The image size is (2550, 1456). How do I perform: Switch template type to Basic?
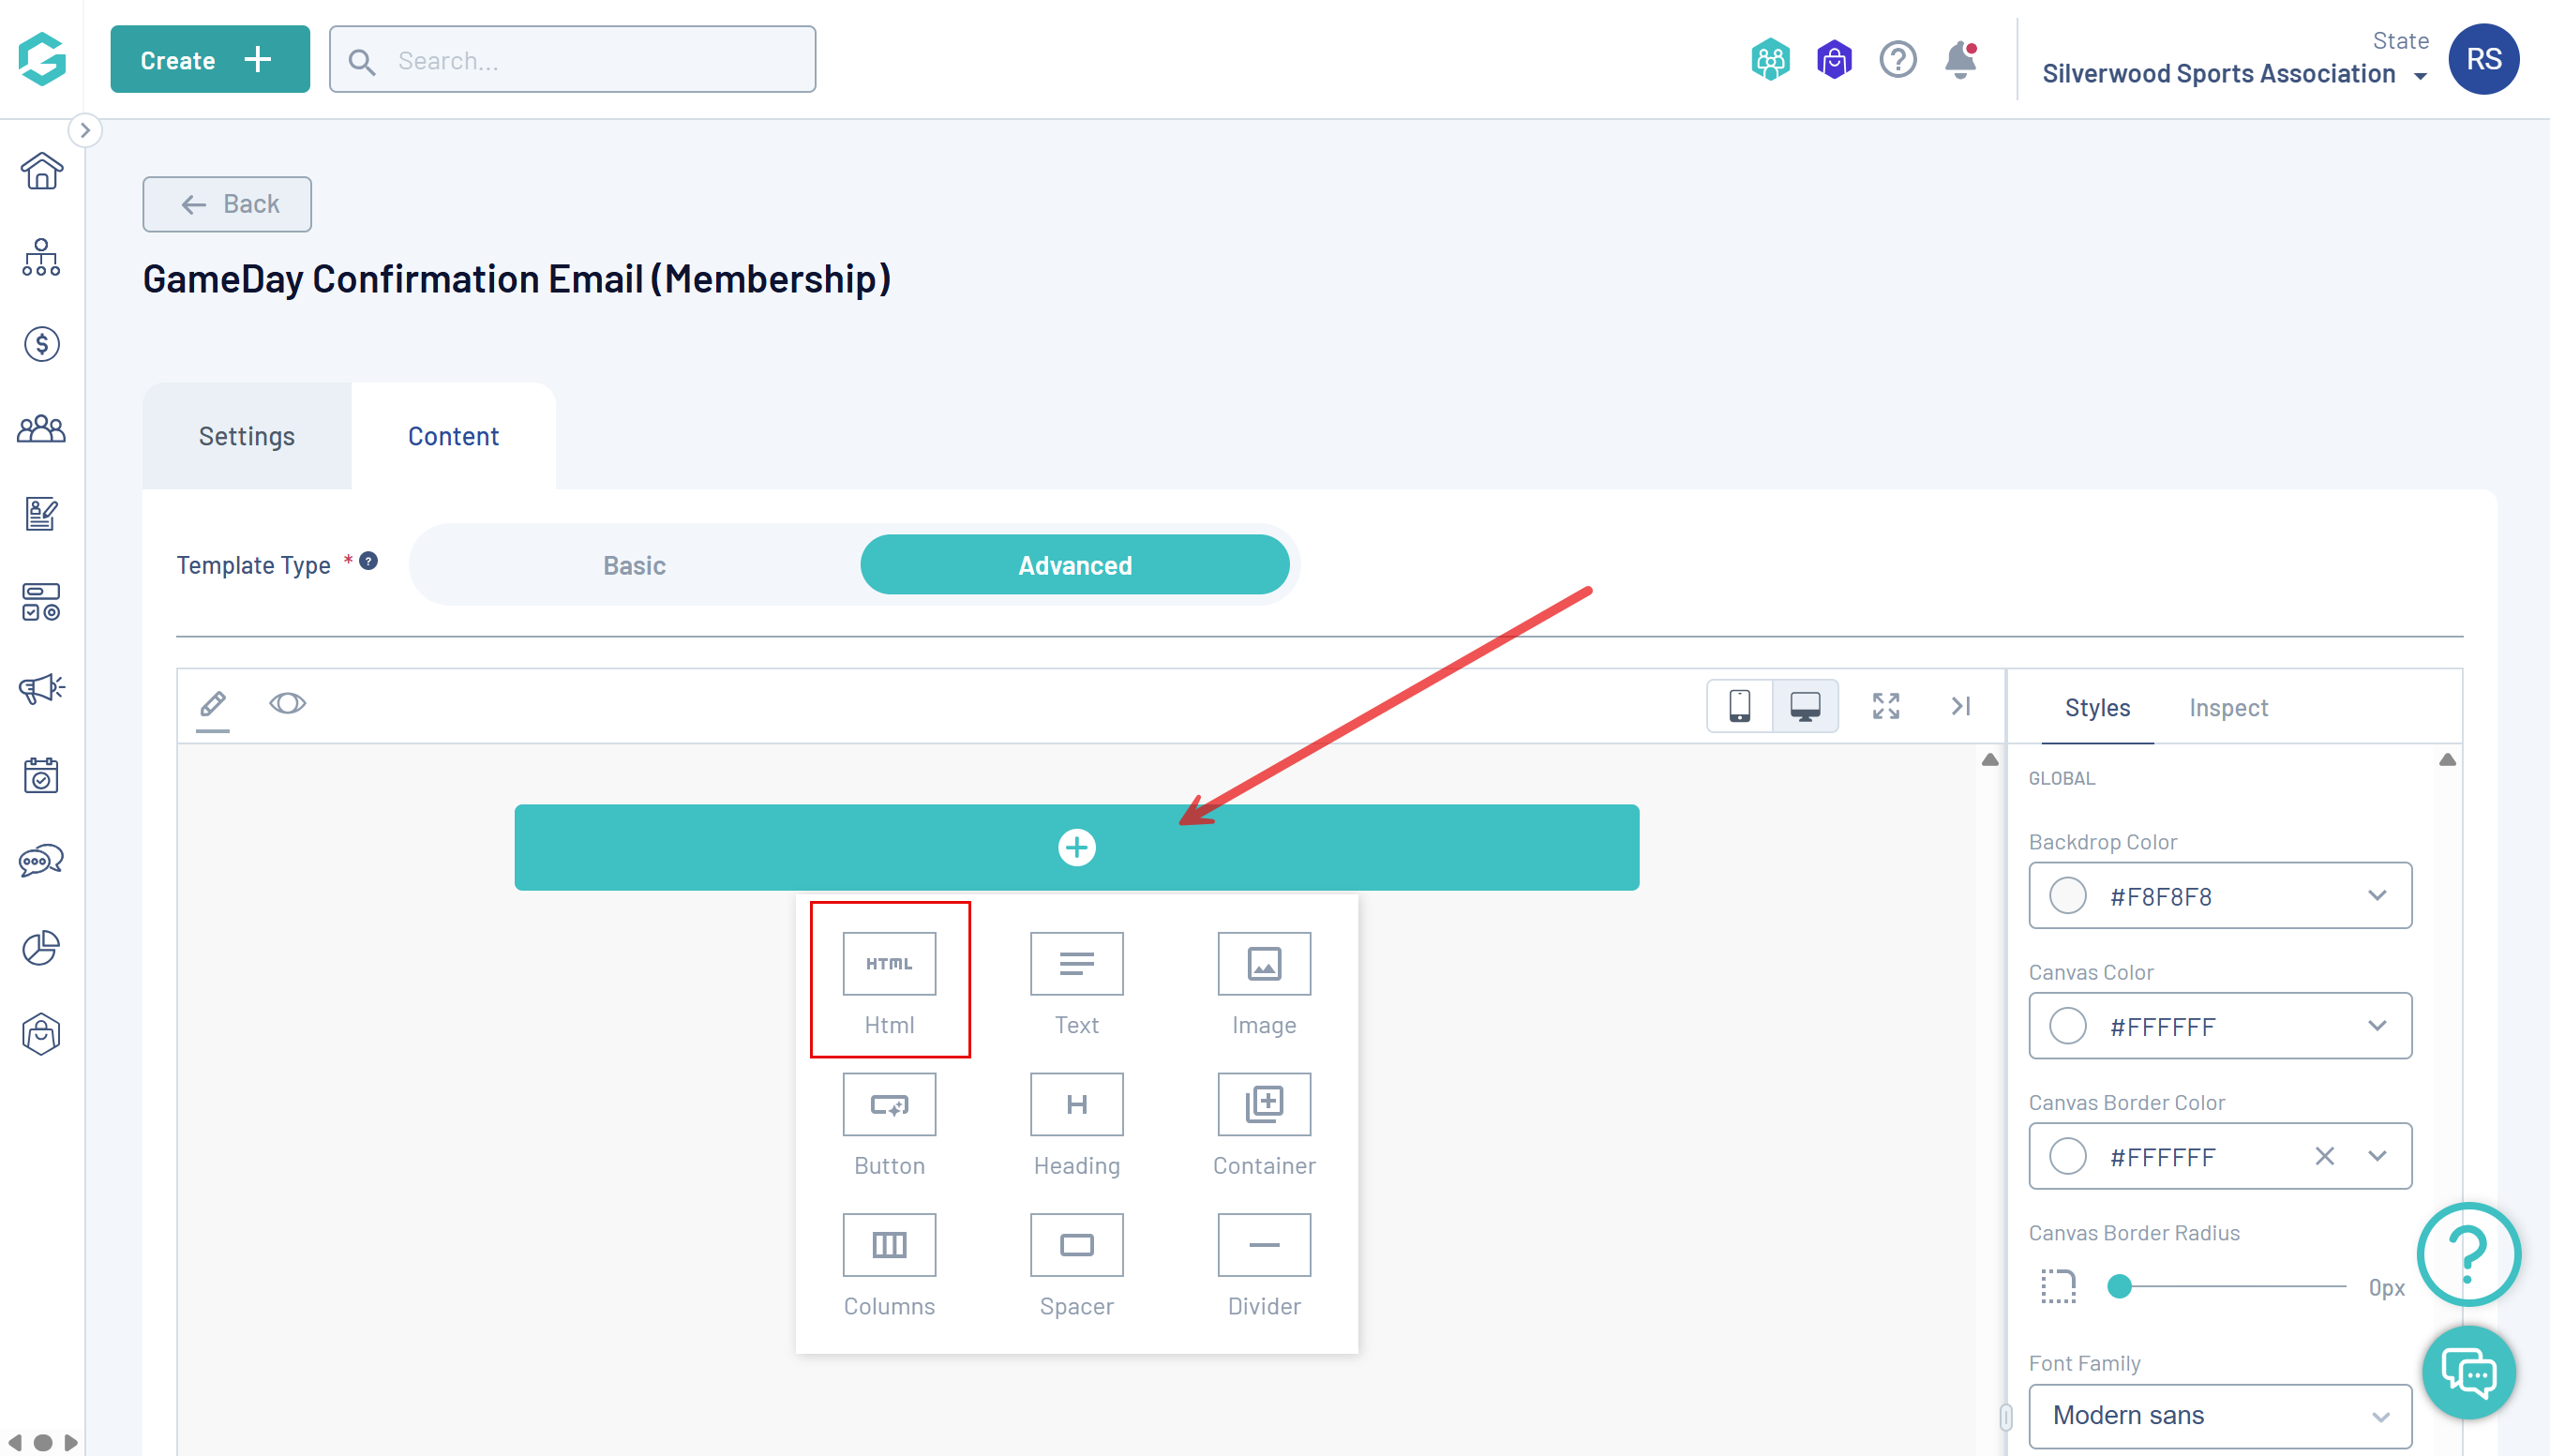[x=634, y=565]
